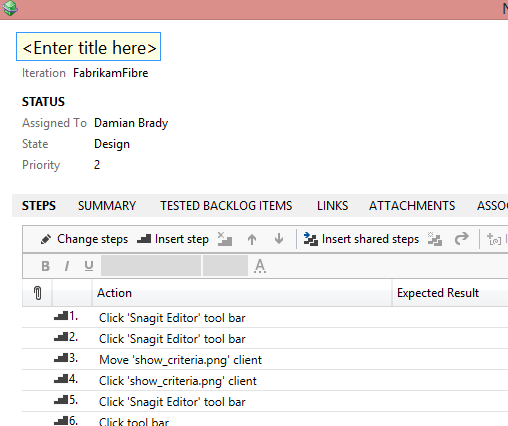
Task: Click the Insert shared steps icon
Action: tap(311, 239)
